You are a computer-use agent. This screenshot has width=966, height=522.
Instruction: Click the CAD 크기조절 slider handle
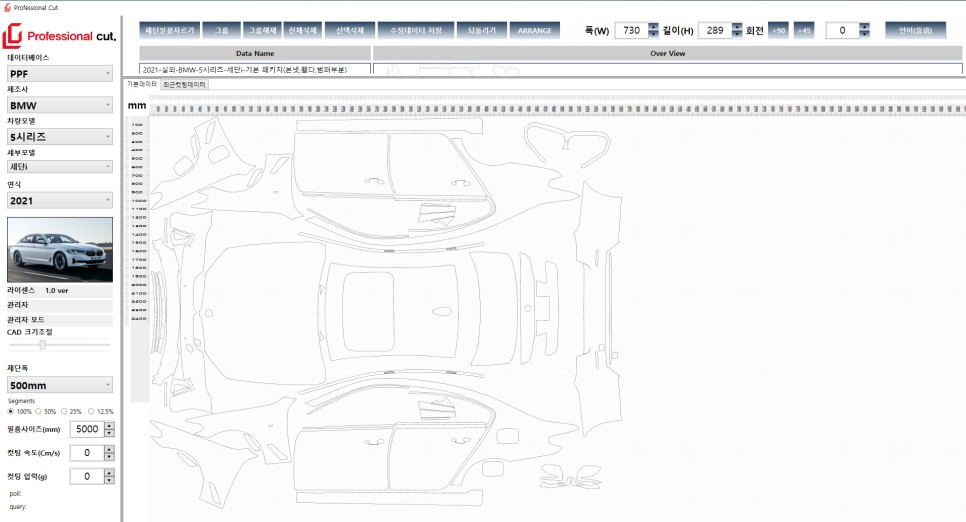point(43,344)
